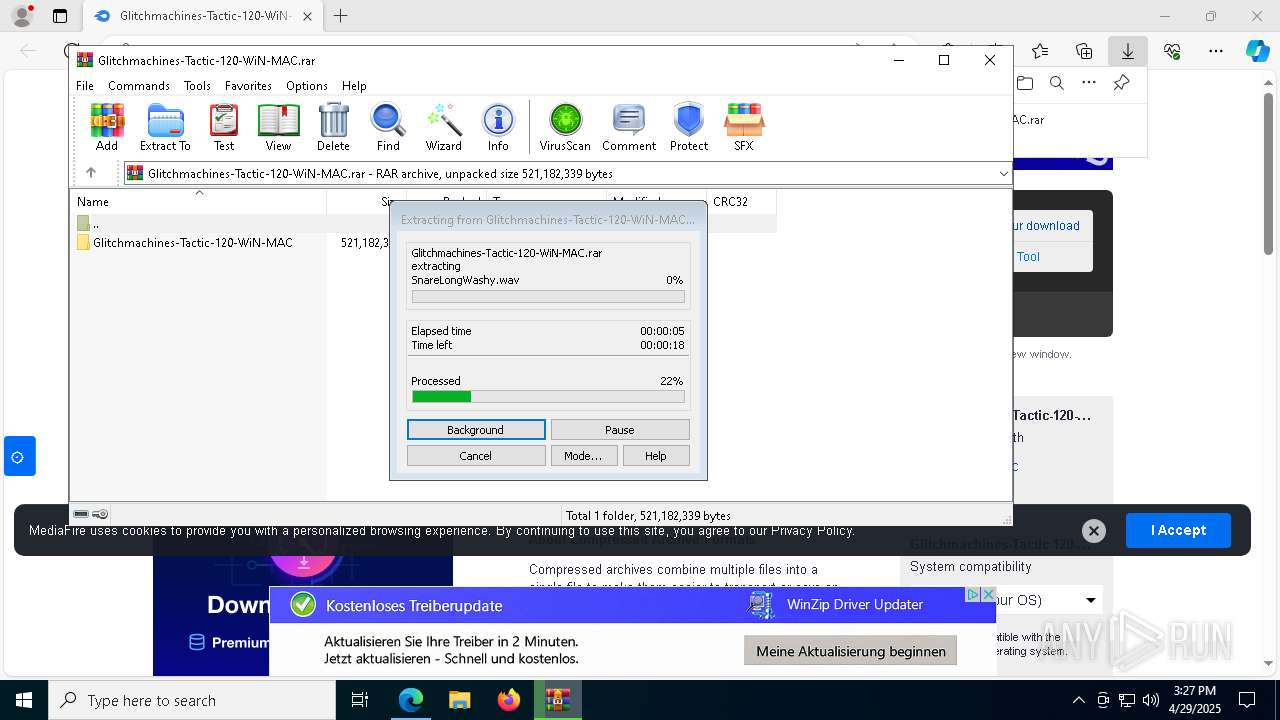Screen dimensions: 1280x720
Task: Open the Tools menu
Action: 197,86
